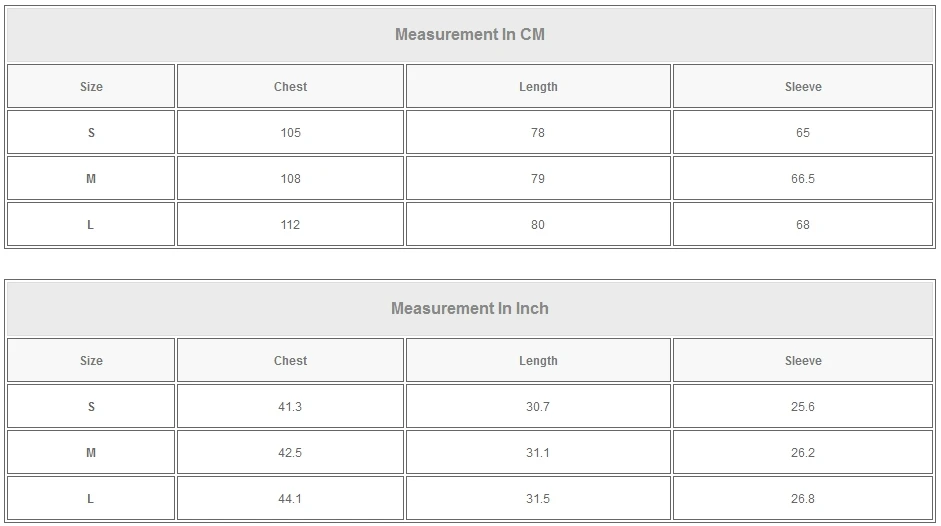
Task: Click the Length header in the CM table
Action: point(538,87)
